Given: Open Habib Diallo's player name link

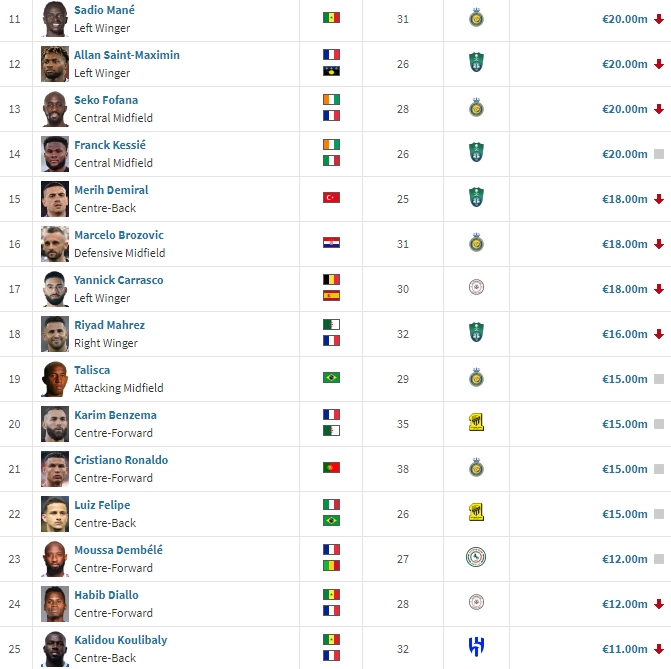Looking at the screenshot, I should 106,595.
